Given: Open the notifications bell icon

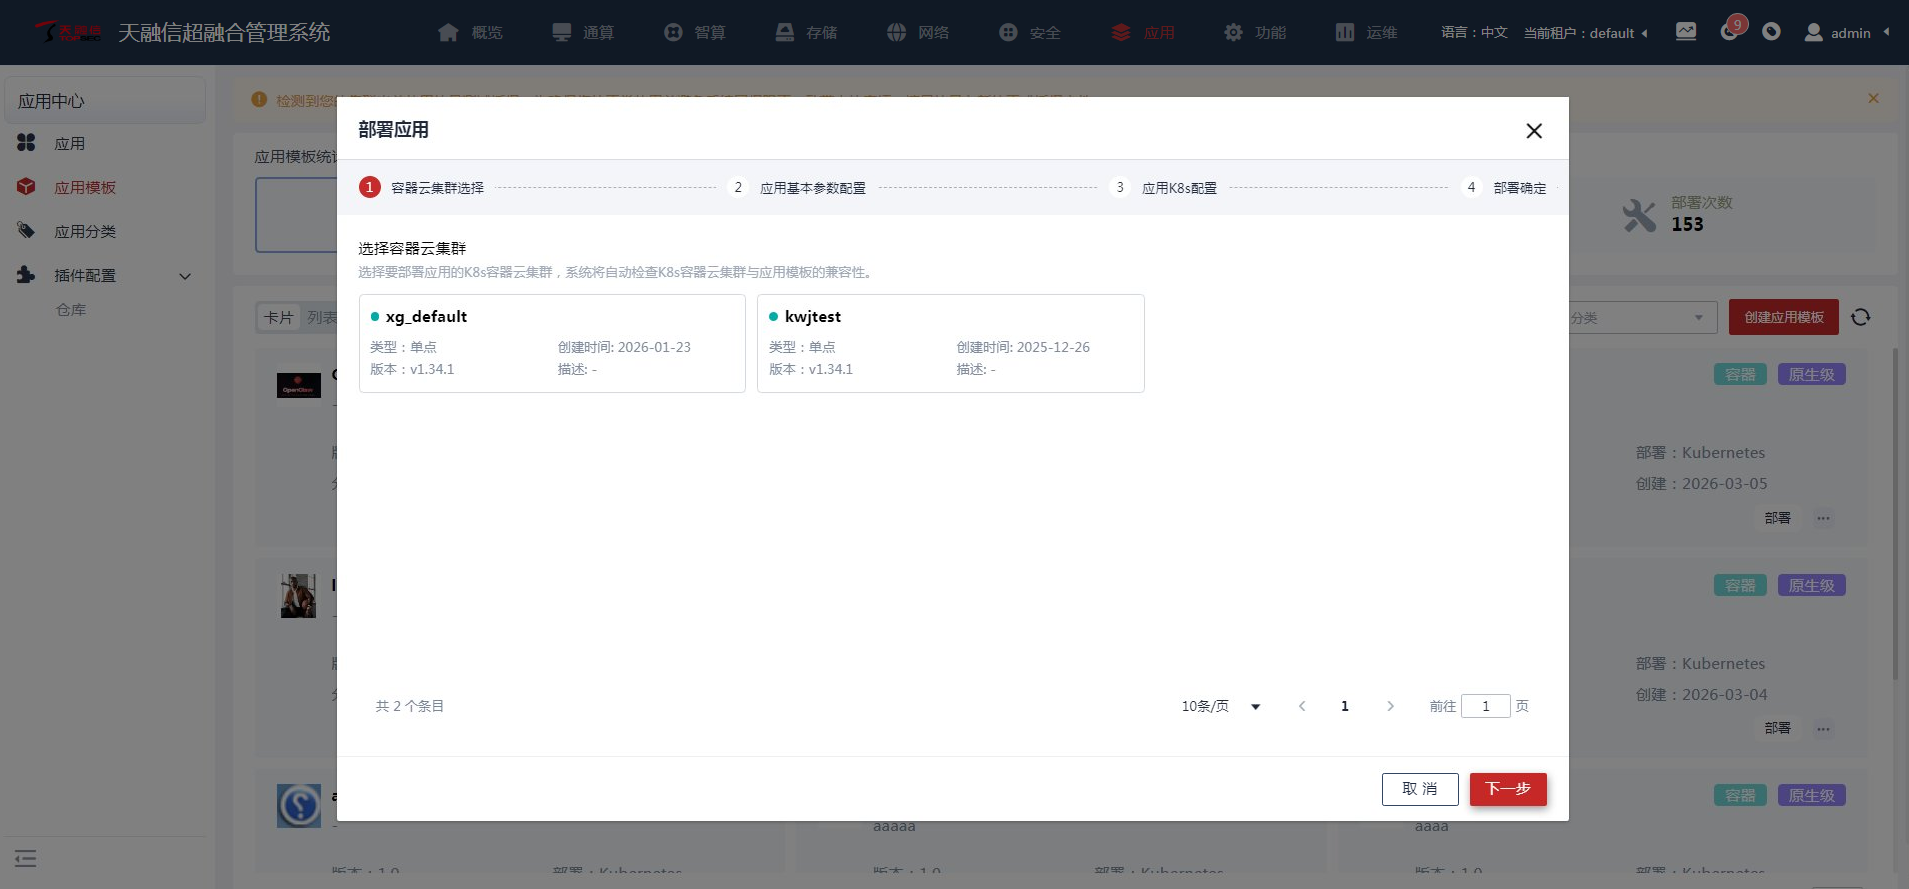Looking at the screenshot, I should click(x=1729, y=32).
